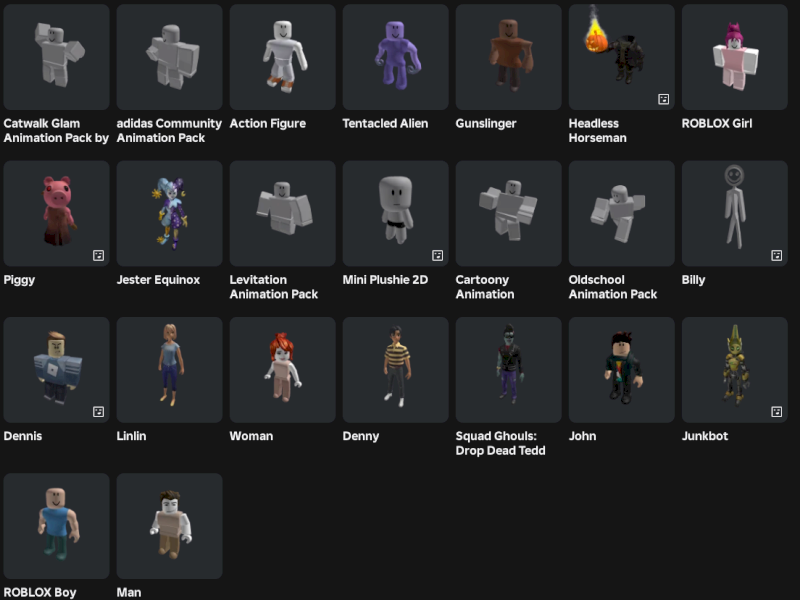800x600 pixels.
Task: Click the 'Oldschool Animation Pack' name label
Action: 613,287
